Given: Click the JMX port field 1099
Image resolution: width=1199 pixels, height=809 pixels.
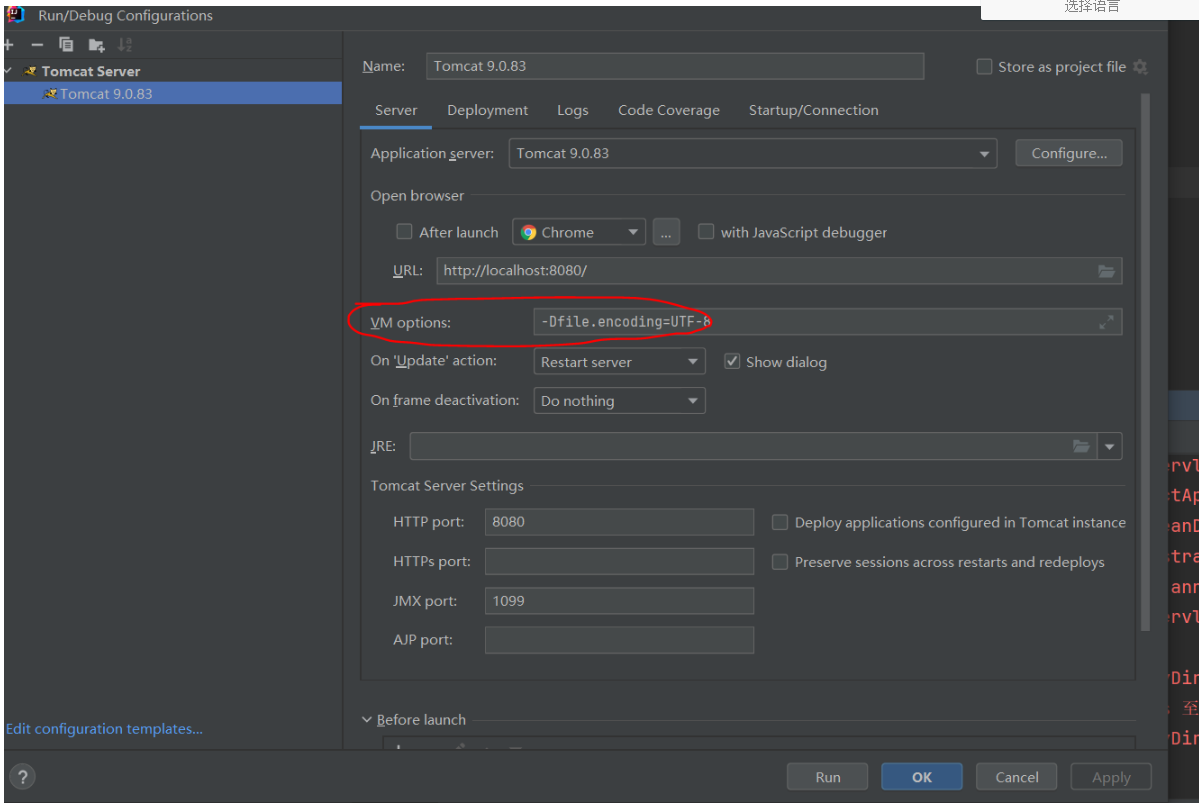Looking at the screenshot, I should (x=619, y=601).
